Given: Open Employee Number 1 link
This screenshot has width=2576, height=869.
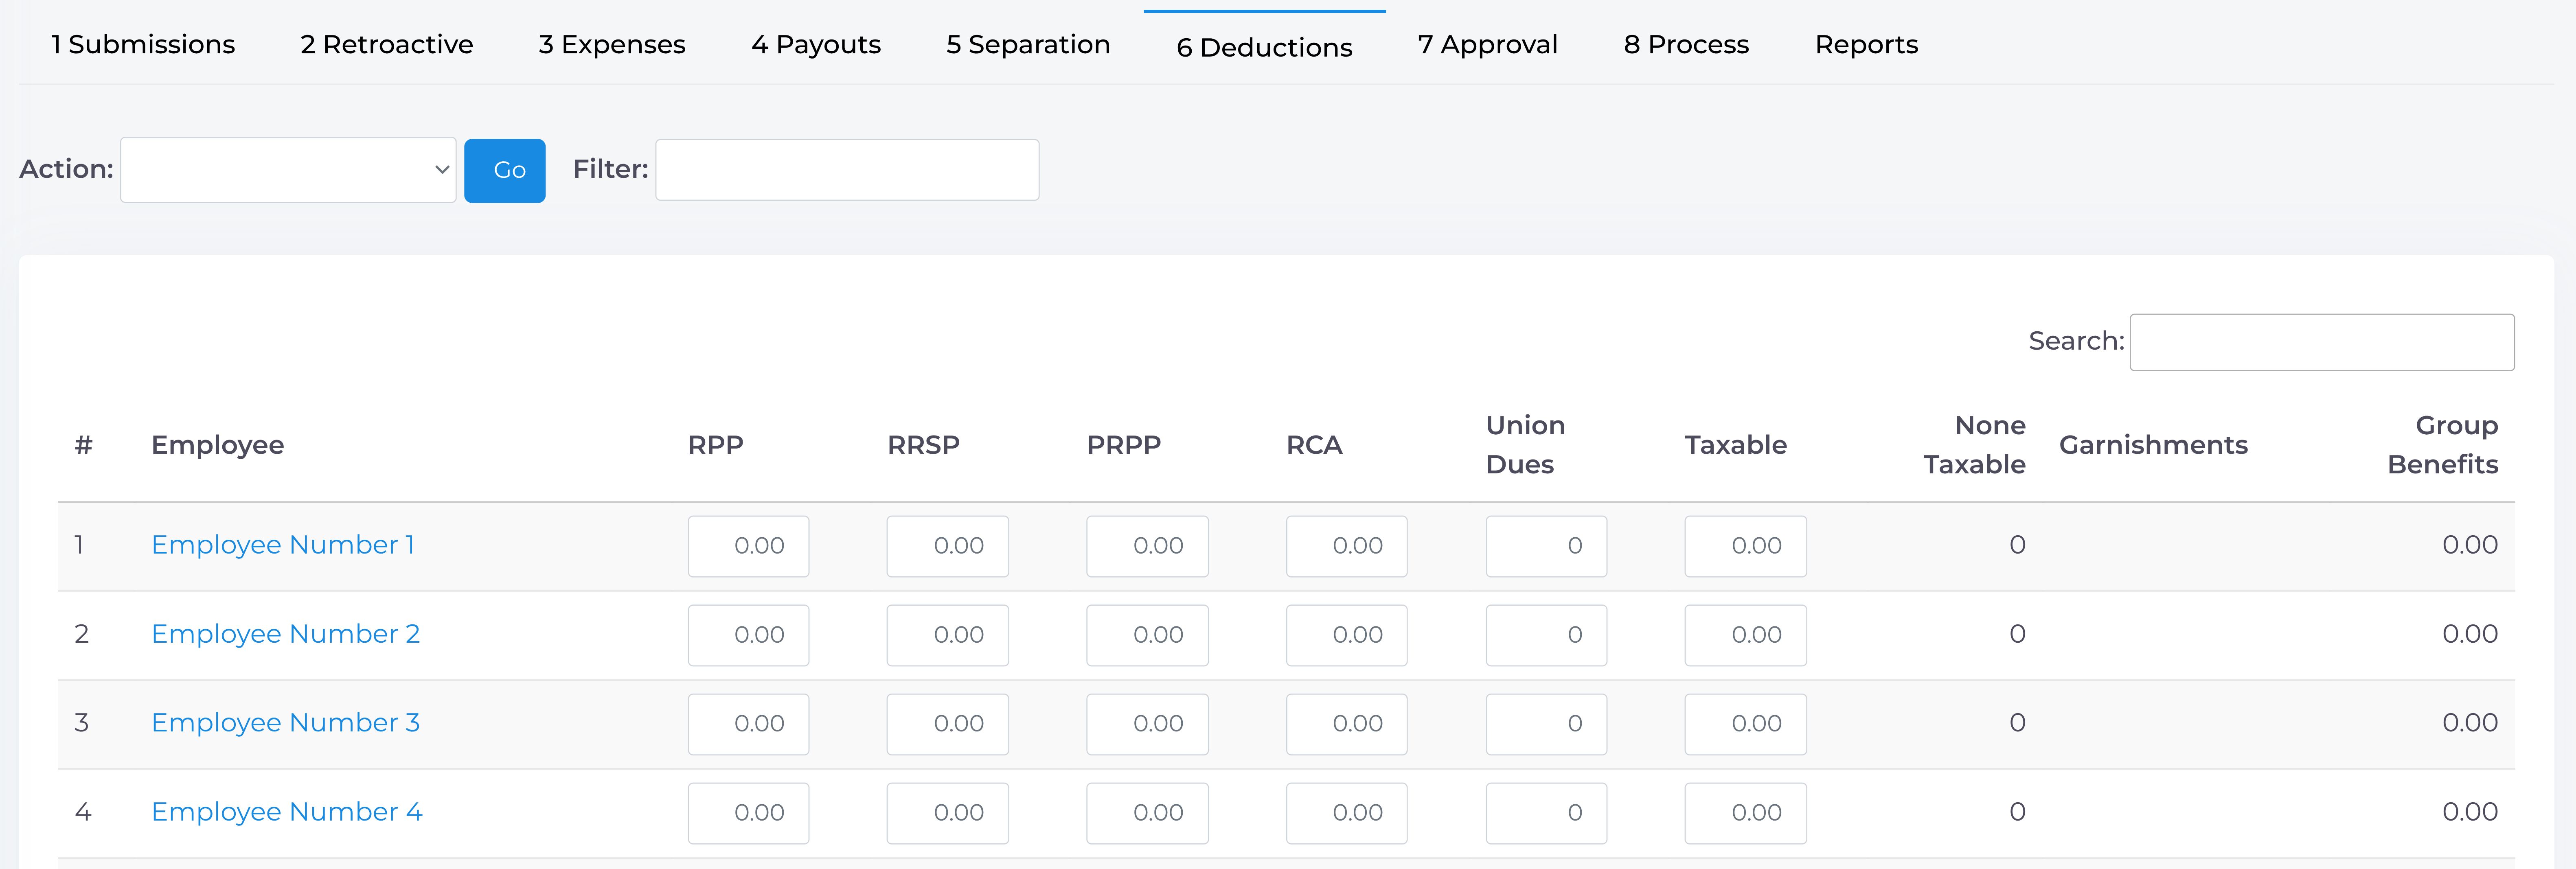Looking at the screenshot, I should tap(282, 545).
